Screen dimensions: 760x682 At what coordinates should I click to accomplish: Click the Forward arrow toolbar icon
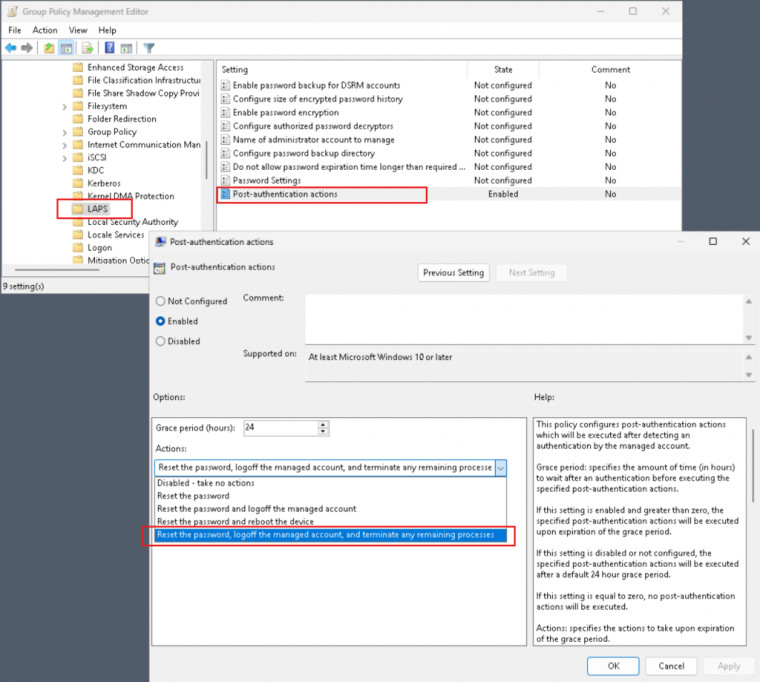point(26,48)
